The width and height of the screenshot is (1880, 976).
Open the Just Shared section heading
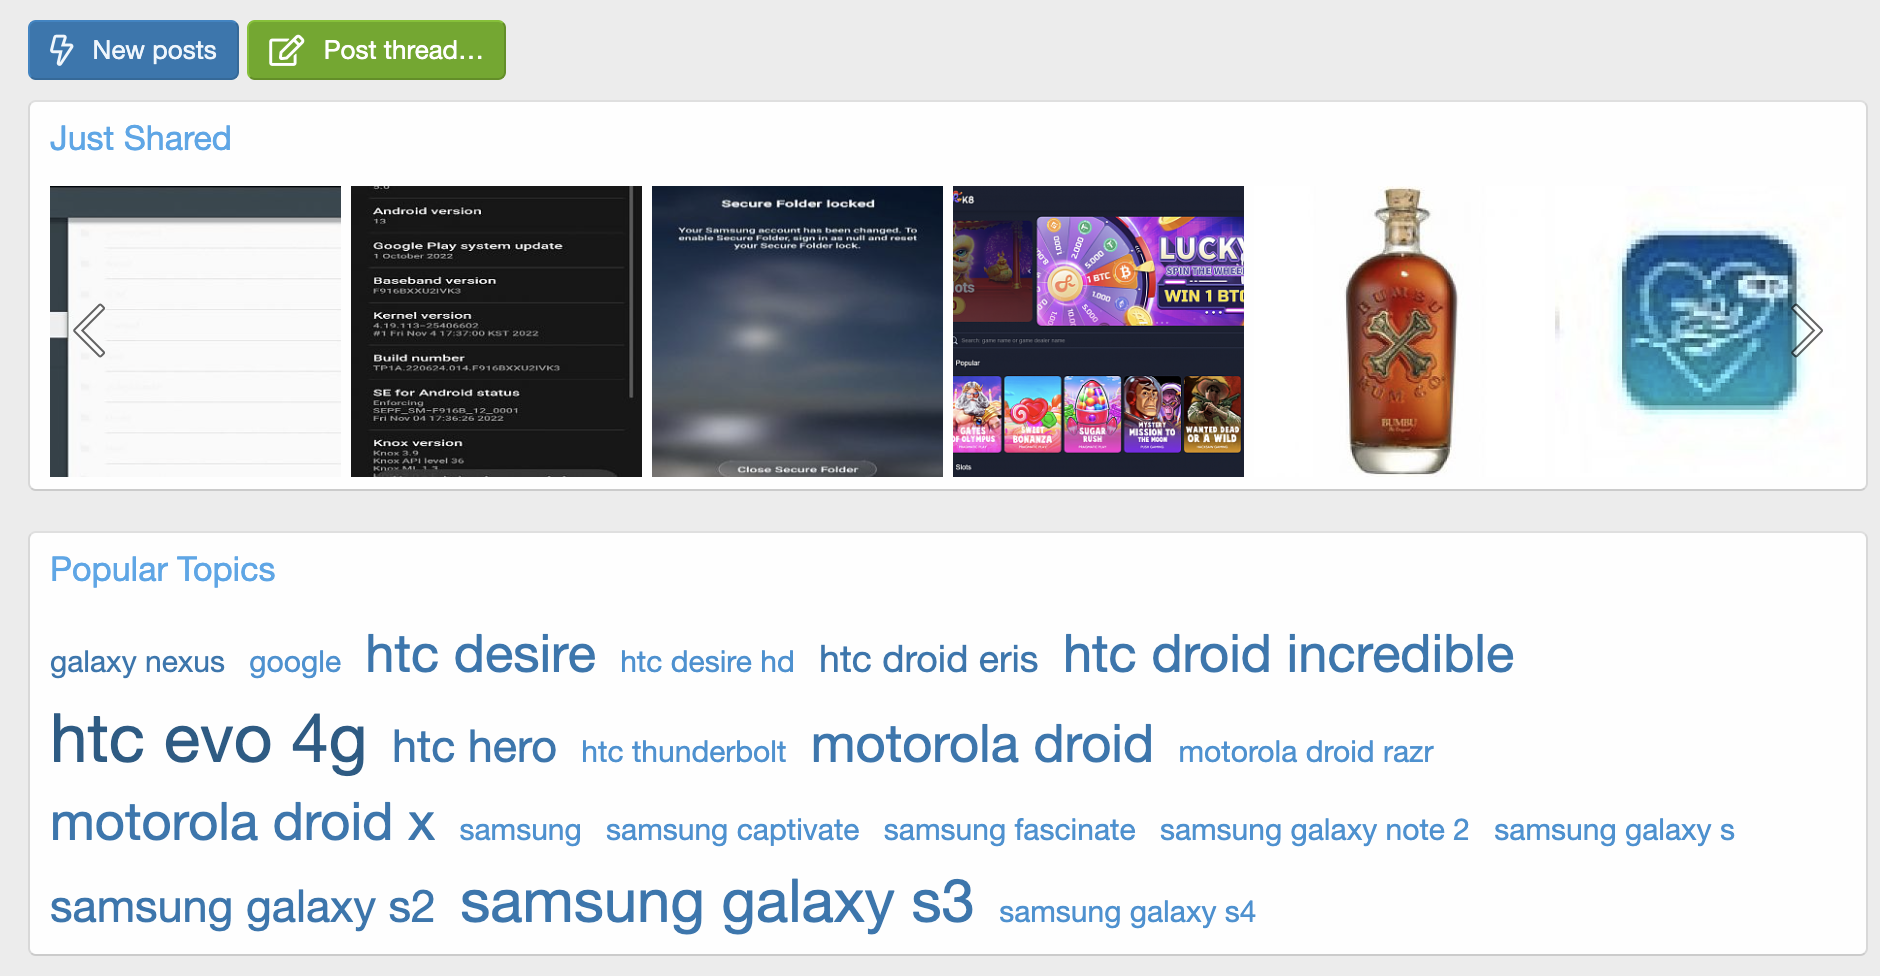coord(141,138)
